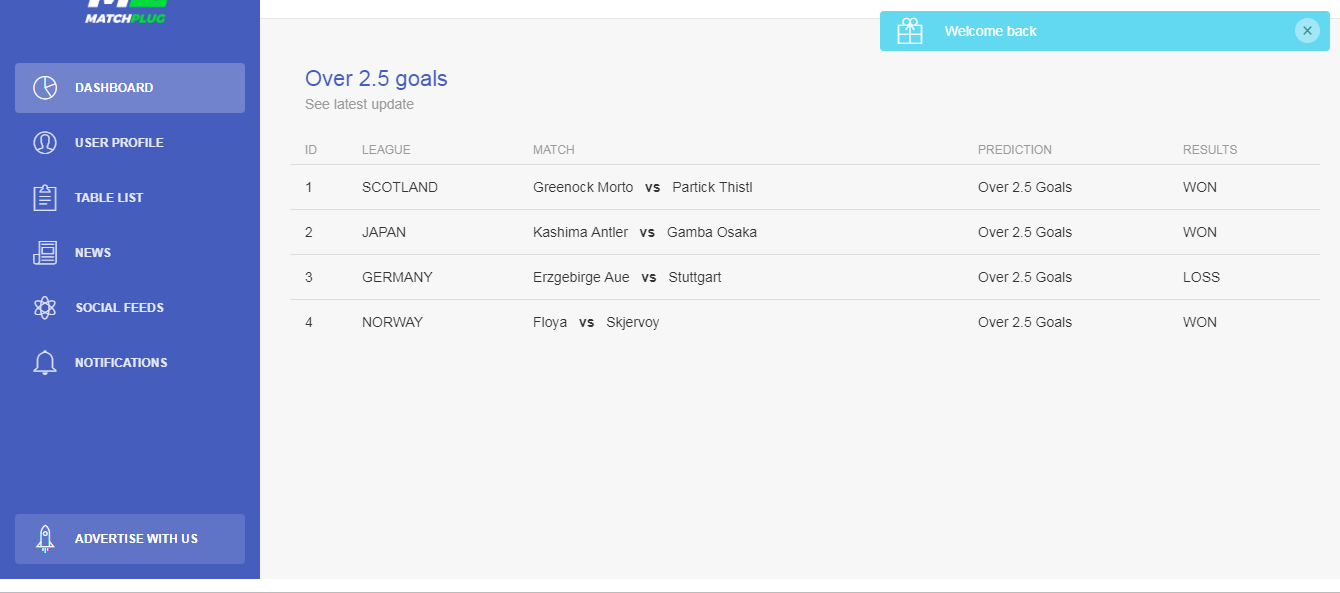Click the Dashboard pie chart icon
The image size is (1340, 593).
45,88
